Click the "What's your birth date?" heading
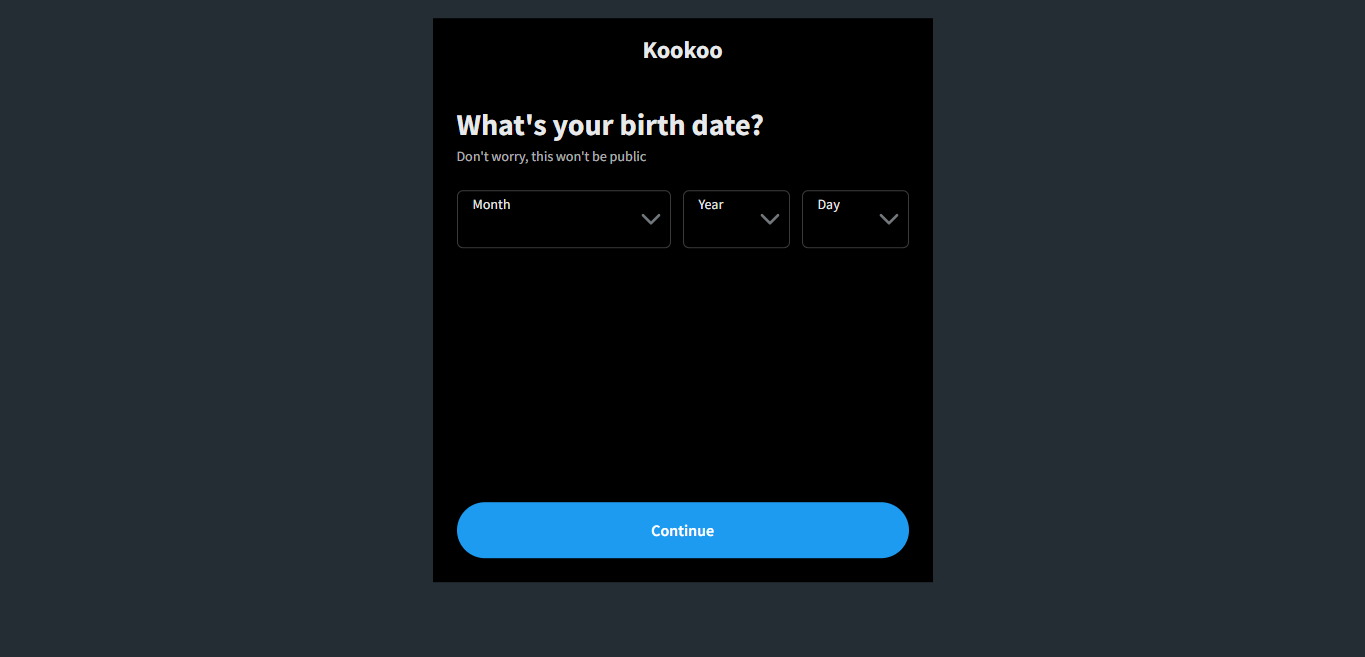Screen dimensions: 1365x657 pyautogui.click(x=609, y=126)
